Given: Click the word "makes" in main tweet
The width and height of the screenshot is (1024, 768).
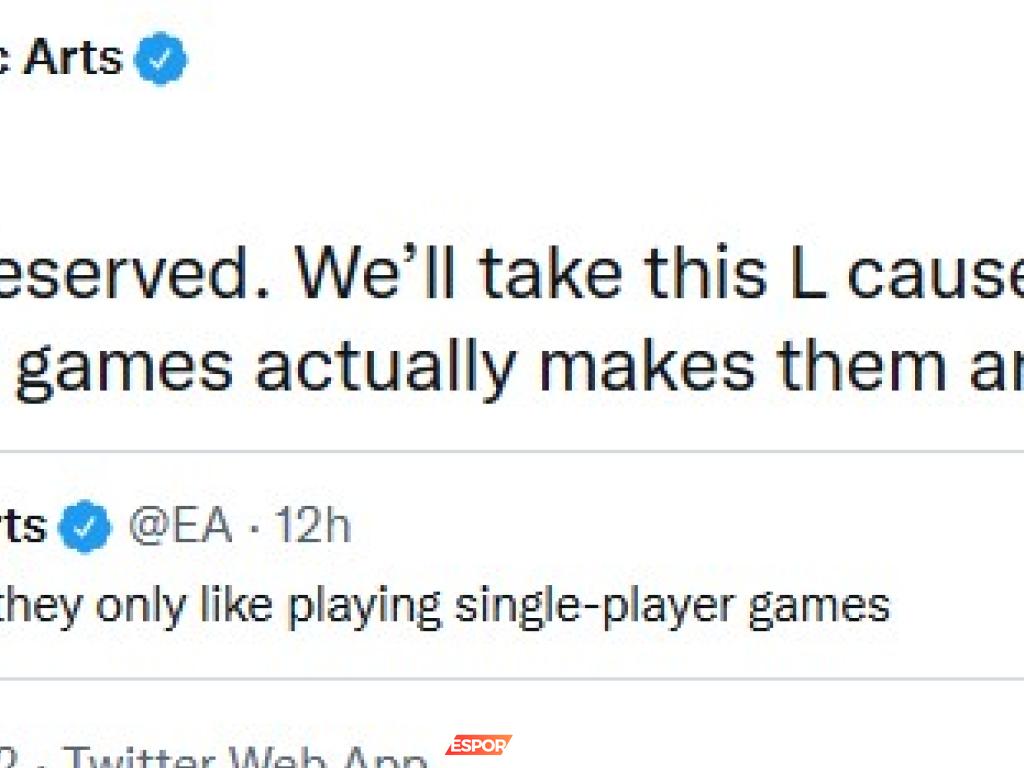Looking at the screenshot, I should (644, 368).
